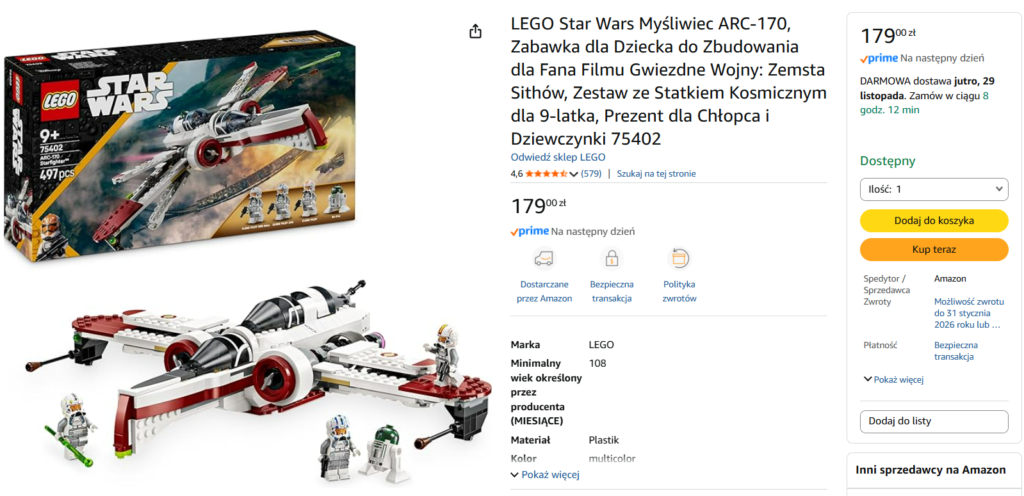
Task: Open the rating breakdown chevron
Action: 574,174
